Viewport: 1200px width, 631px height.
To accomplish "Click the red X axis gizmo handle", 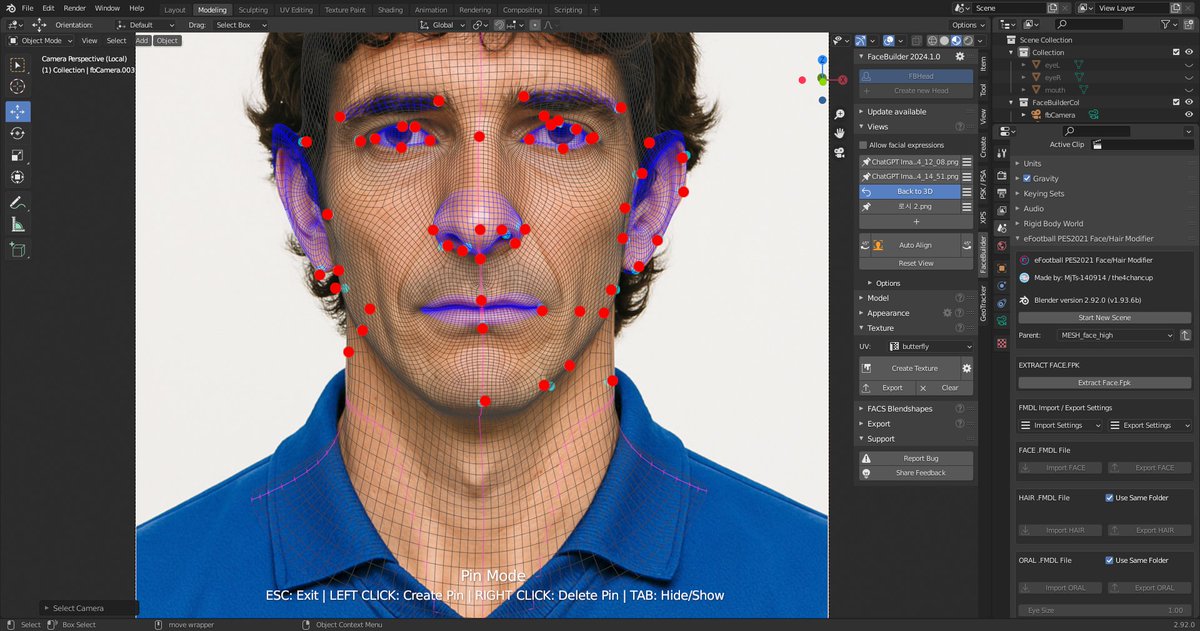I will (x=843, y=79).
